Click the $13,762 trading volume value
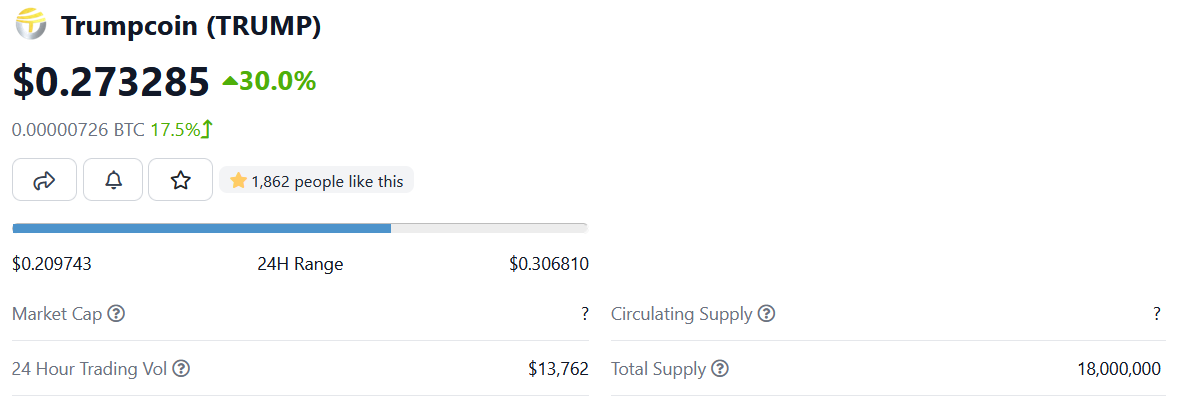The image size is (1185, 398). pyautogui.click(x=558, y=369)
